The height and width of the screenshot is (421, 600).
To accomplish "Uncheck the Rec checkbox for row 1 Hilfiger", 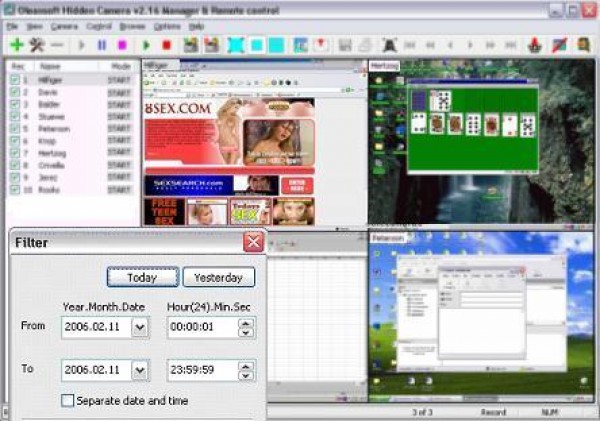I will pyautogui.click(x=15, y=80).
